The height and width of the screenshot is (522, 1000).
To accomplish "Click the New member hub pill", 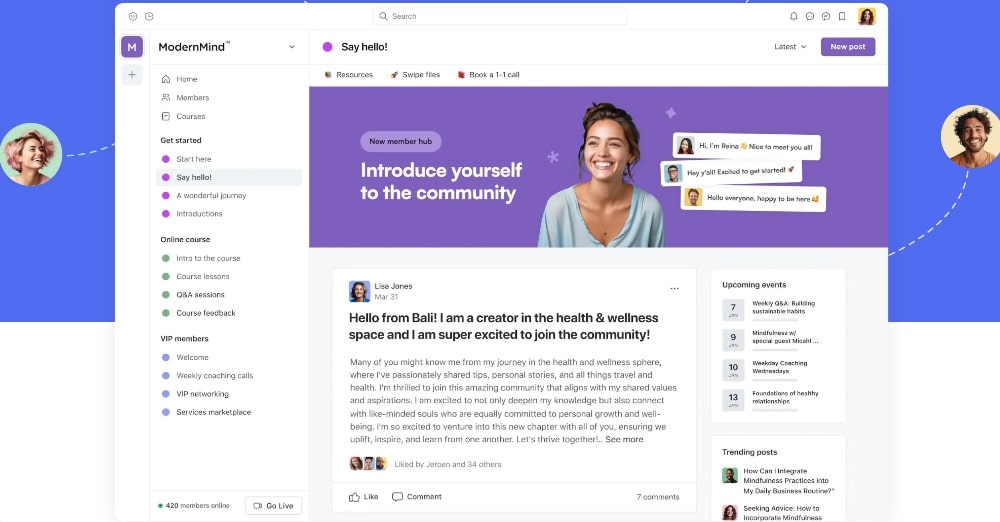I will [x=401, y=142].
